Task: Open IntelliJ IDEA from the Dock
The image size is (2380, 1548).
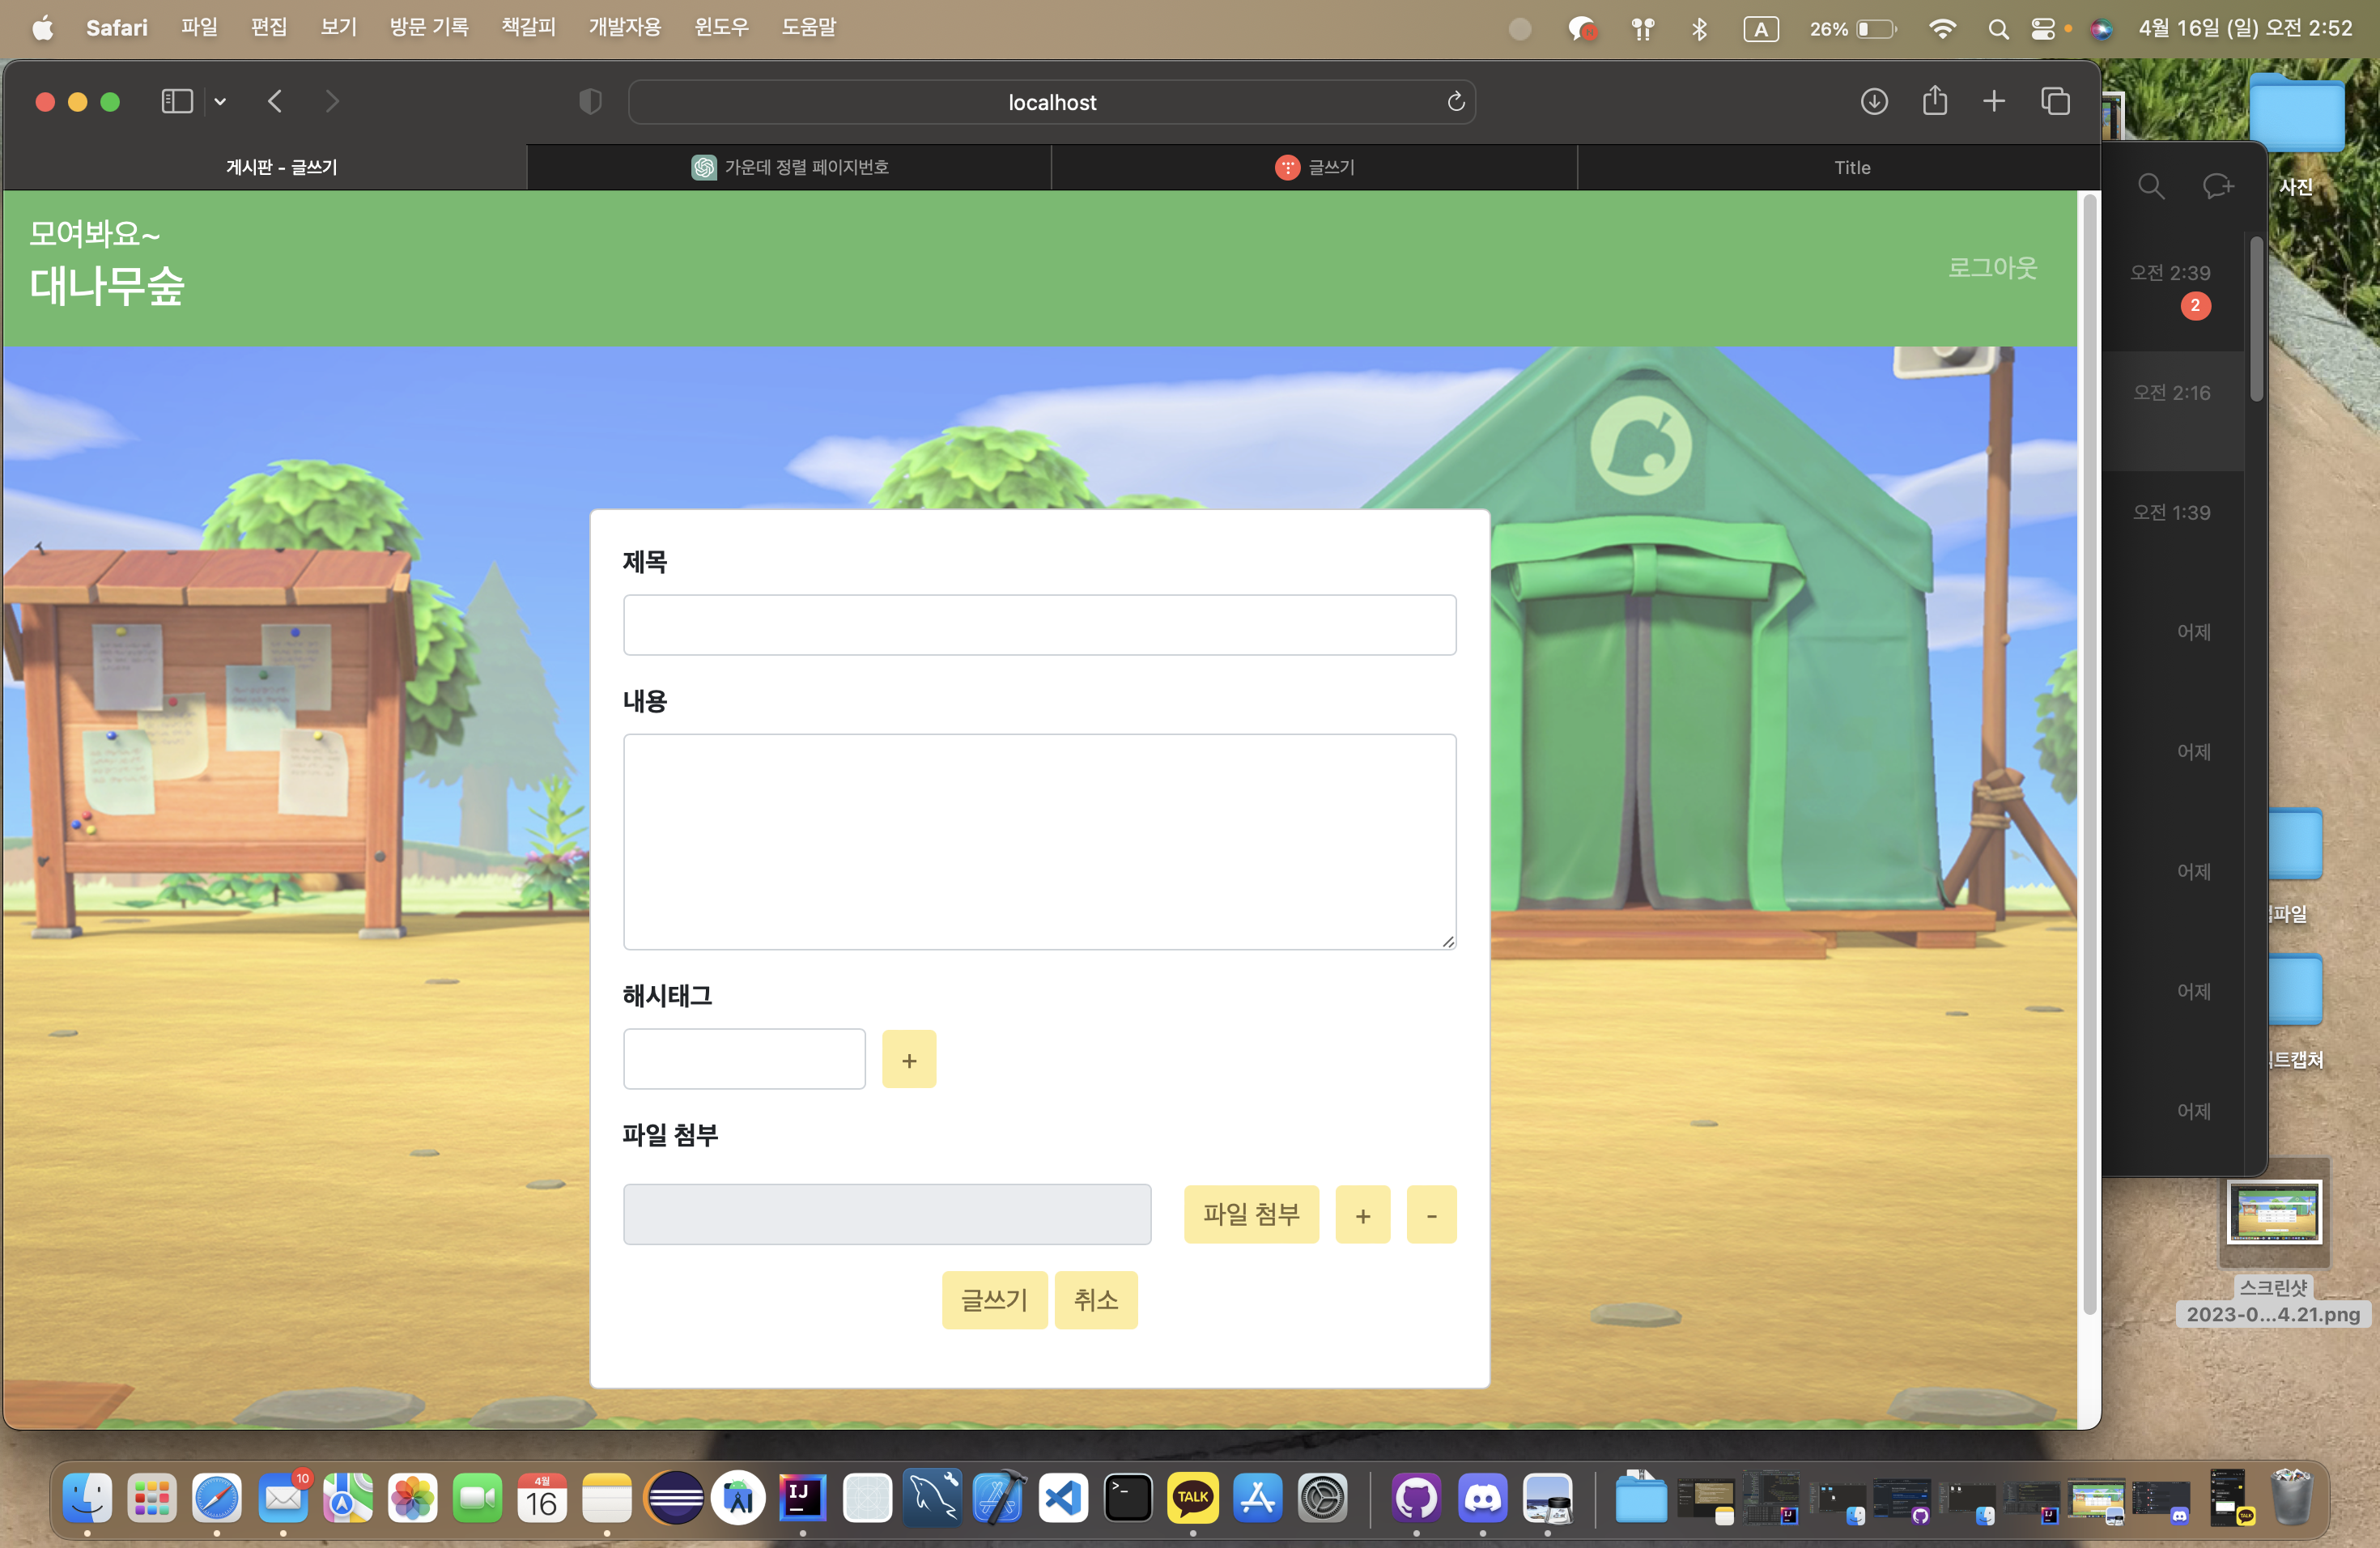Action: (802, 1497)
